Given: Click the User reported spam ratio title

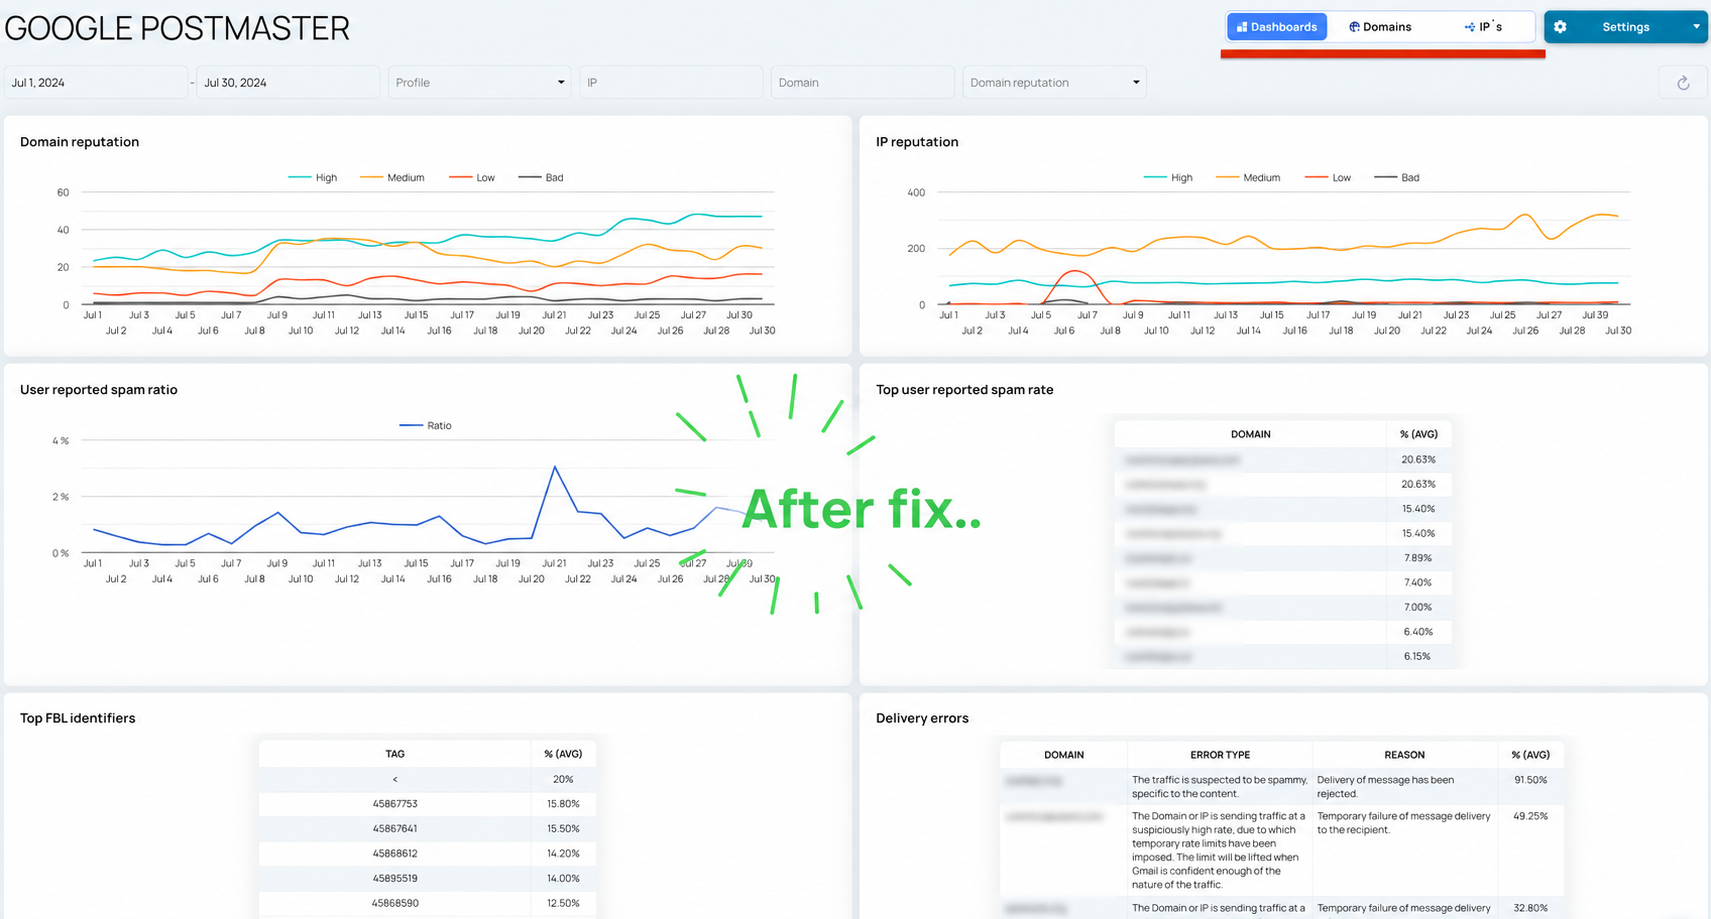Looking at the screenshot, I should pos(99,390).
